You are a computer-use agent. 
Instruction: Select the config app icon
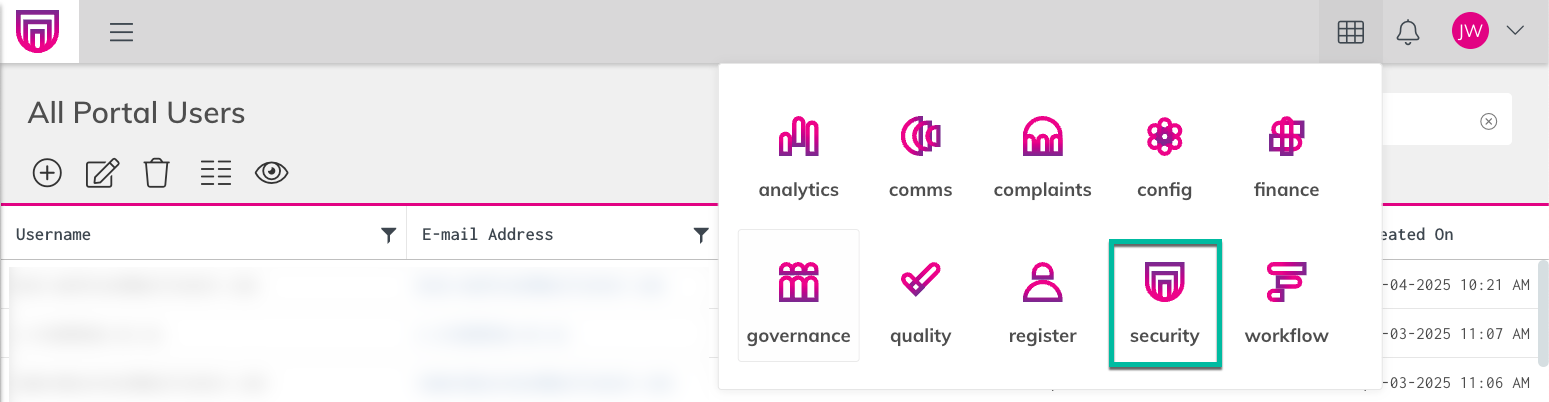[1164, 158]
